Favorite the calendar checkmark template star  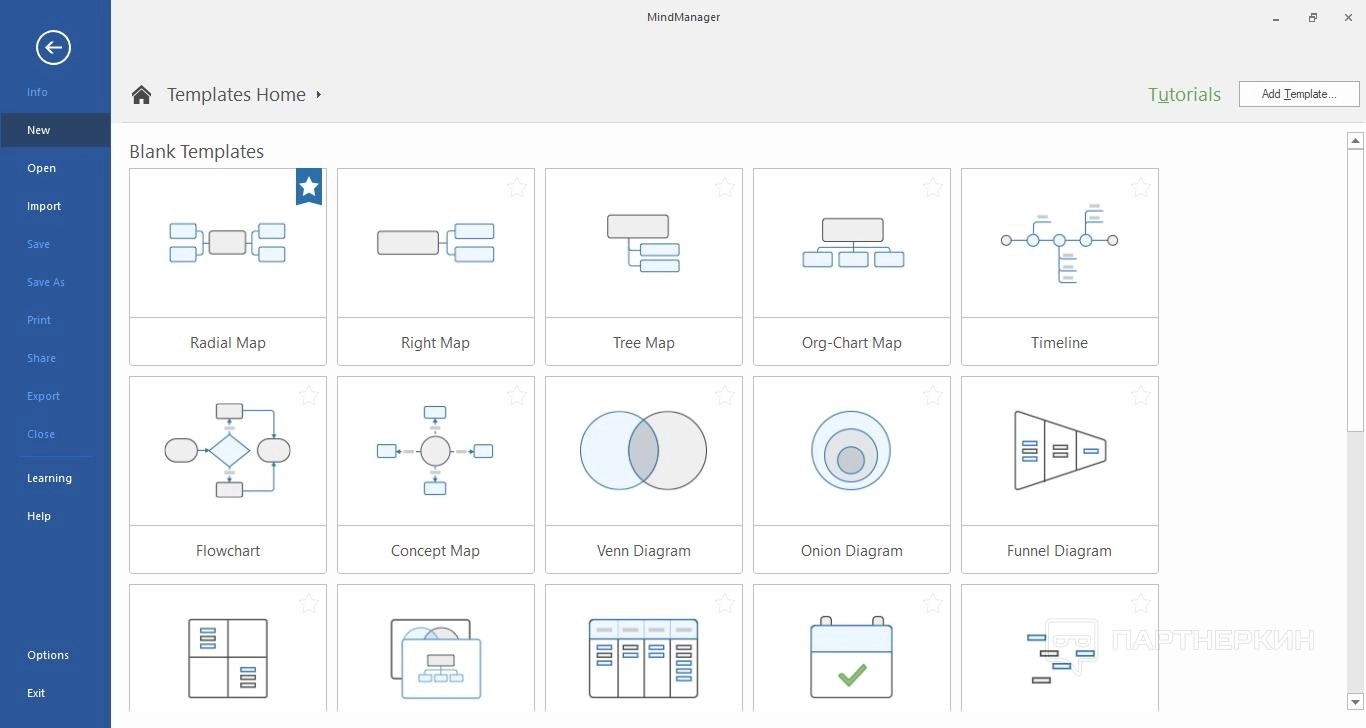pos(933,603)
